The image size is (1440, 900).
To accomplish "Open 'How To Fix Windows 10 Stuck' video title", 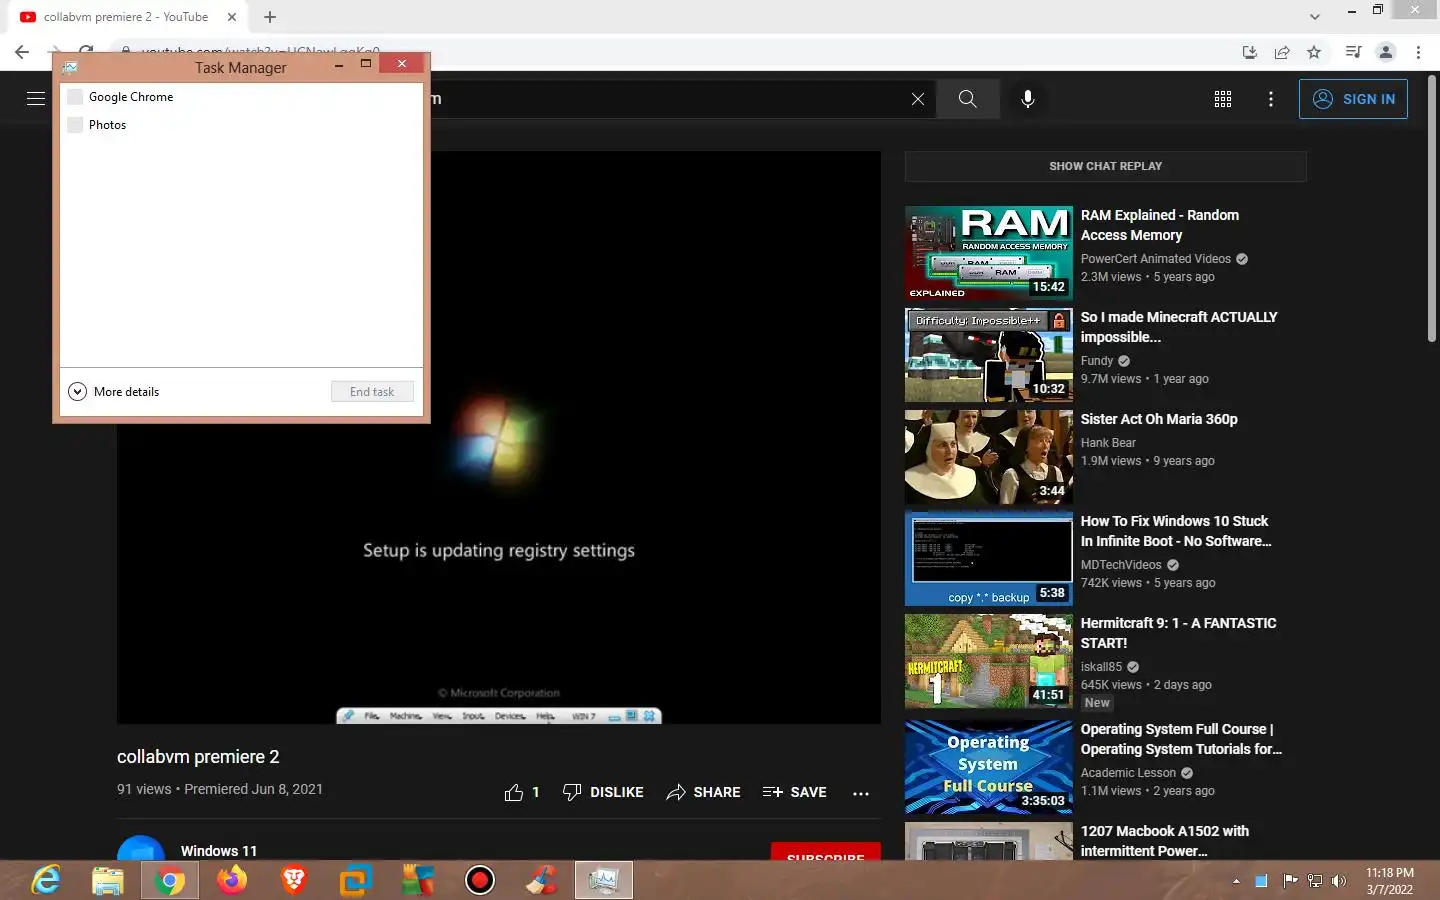I will tap(1176, 531).
